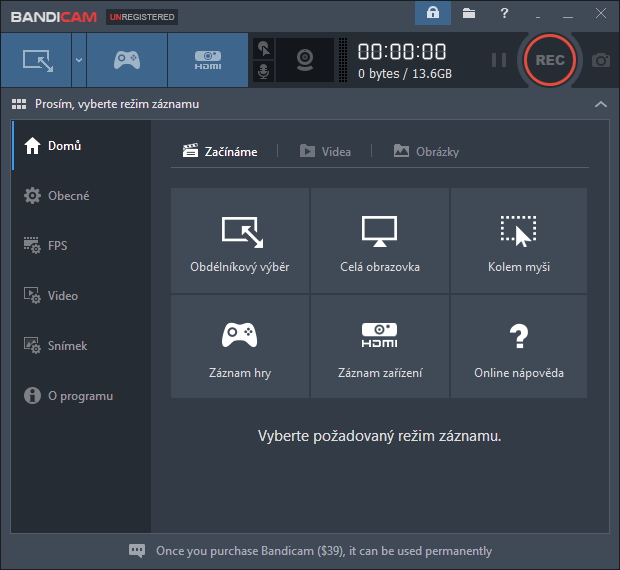The image size is (620, 570).
Task: Toggle microphone recording icon
Action: (263, 72)
